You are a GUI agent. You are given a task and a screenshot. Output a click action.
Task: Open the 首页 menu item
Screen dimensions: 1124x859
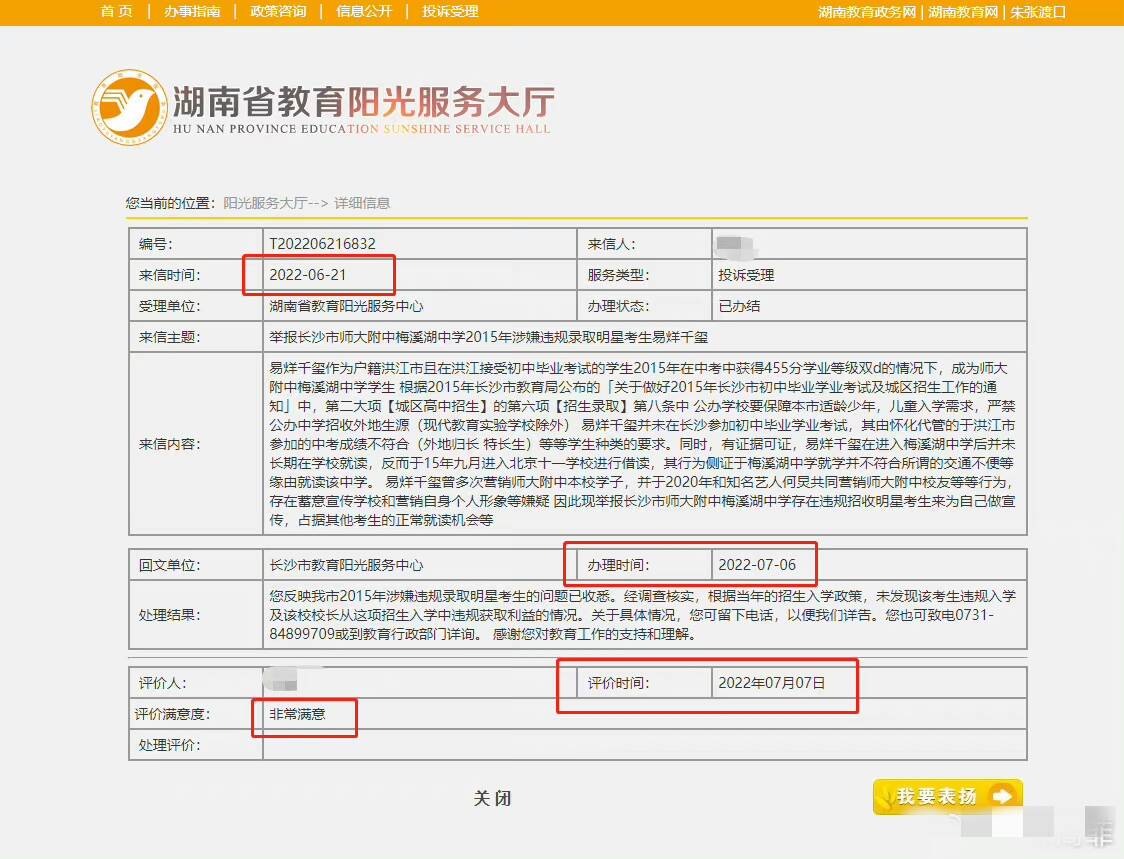(x=116, y=12)
